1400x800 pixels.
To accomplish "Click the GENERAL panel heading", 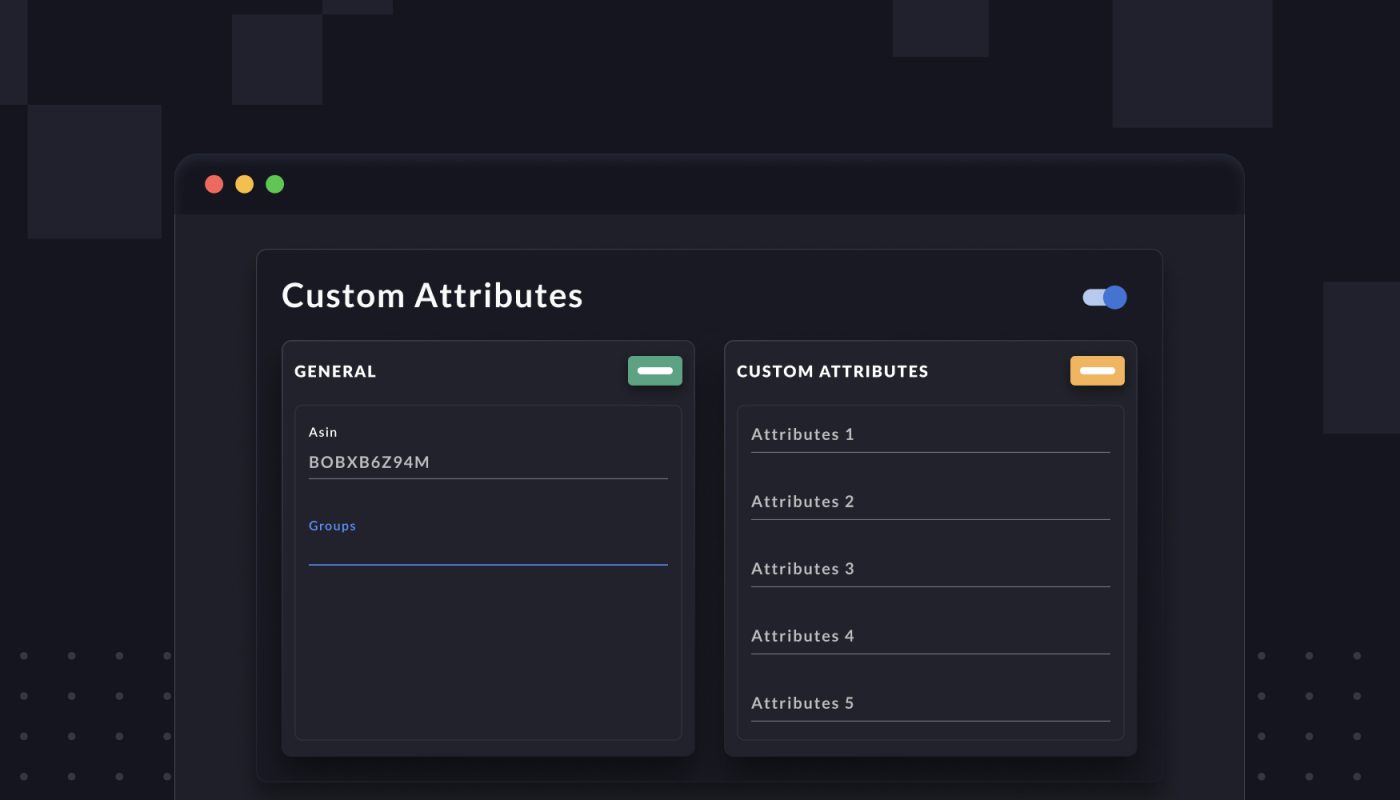I will pos(335,371).
